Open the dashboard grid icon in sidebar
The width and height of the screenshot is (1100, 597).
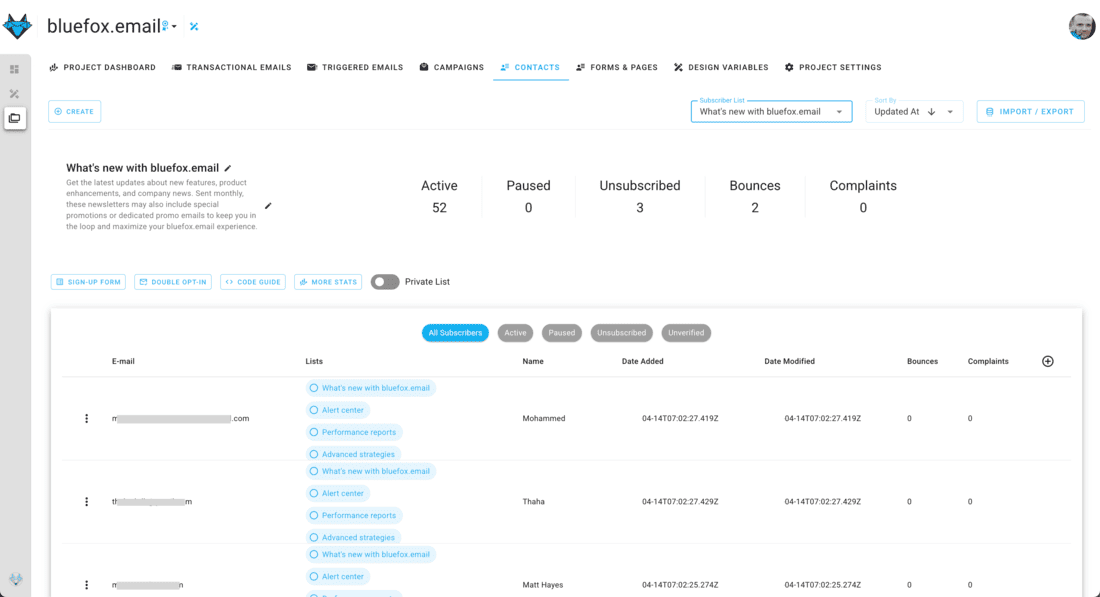[14, 69]
